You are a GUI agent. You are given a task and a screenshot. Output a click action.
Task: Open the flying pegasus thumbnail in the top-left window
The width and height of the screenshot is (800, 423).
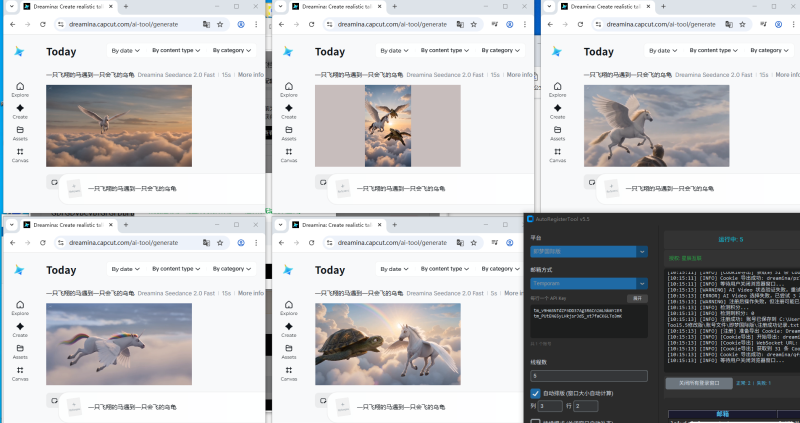click(x=119, y=126)
